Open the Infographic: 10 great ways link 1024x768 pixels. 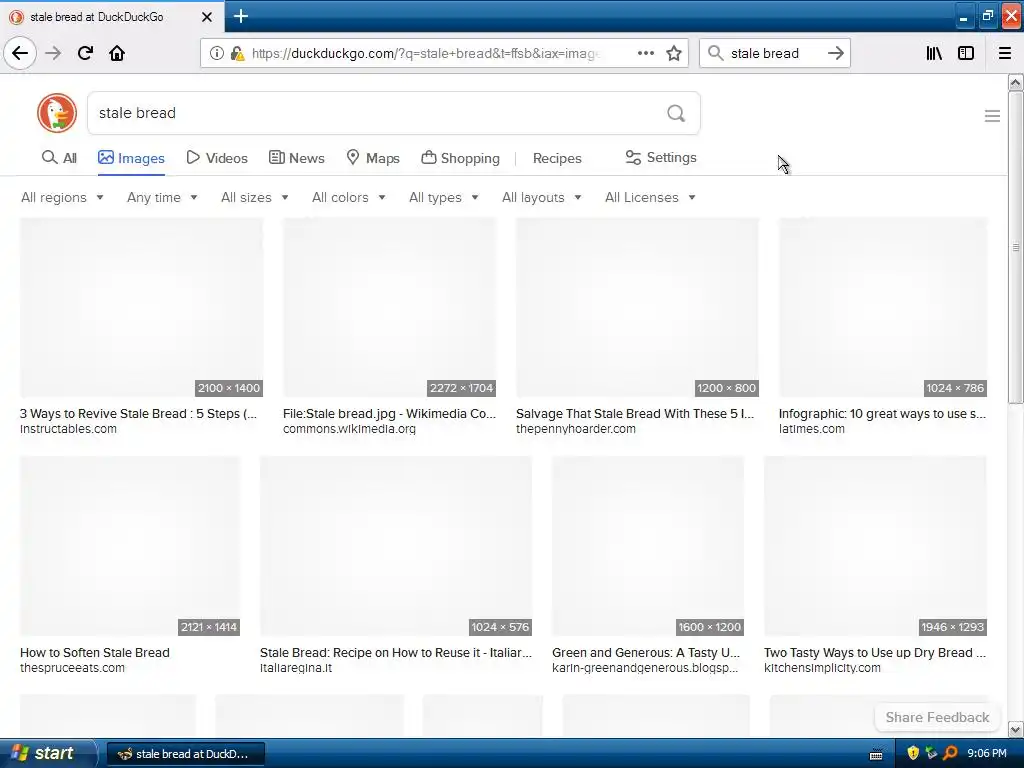[x=882, y=413]
